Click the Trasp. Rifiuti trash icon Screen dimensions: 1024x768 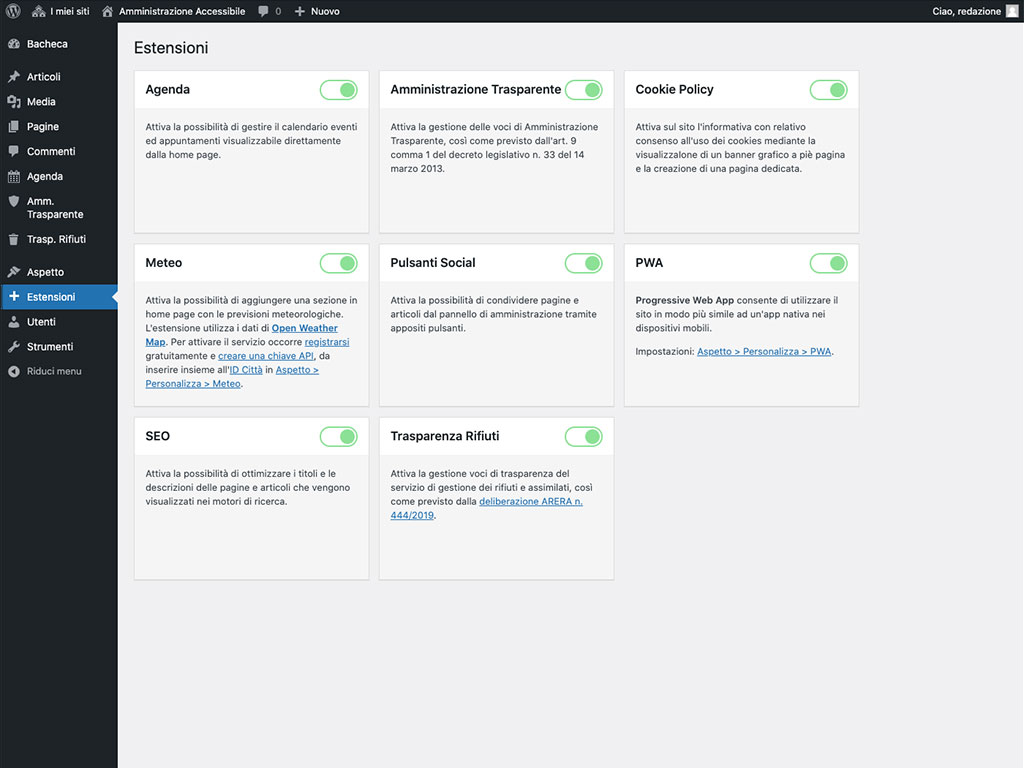pos(13,240)
